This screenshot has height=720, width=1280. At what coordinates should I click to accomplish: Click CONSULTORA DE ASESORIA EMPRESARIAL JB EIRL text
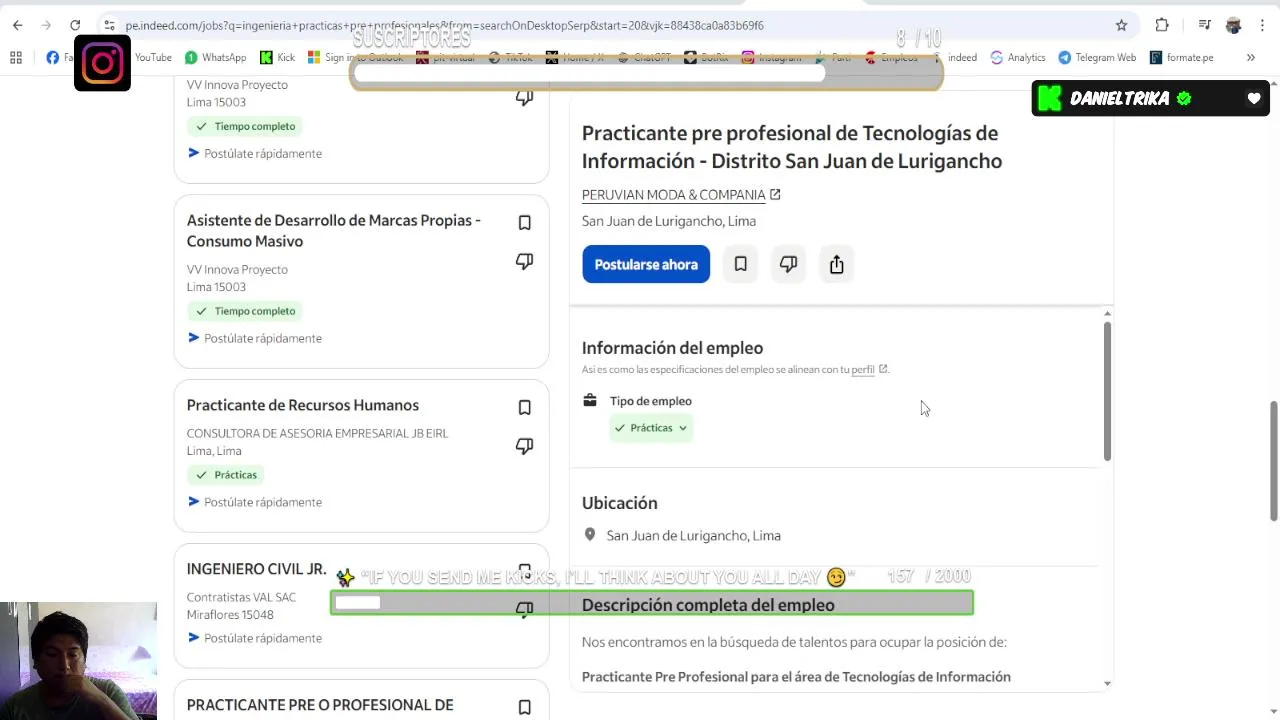[x=317, y=433]
